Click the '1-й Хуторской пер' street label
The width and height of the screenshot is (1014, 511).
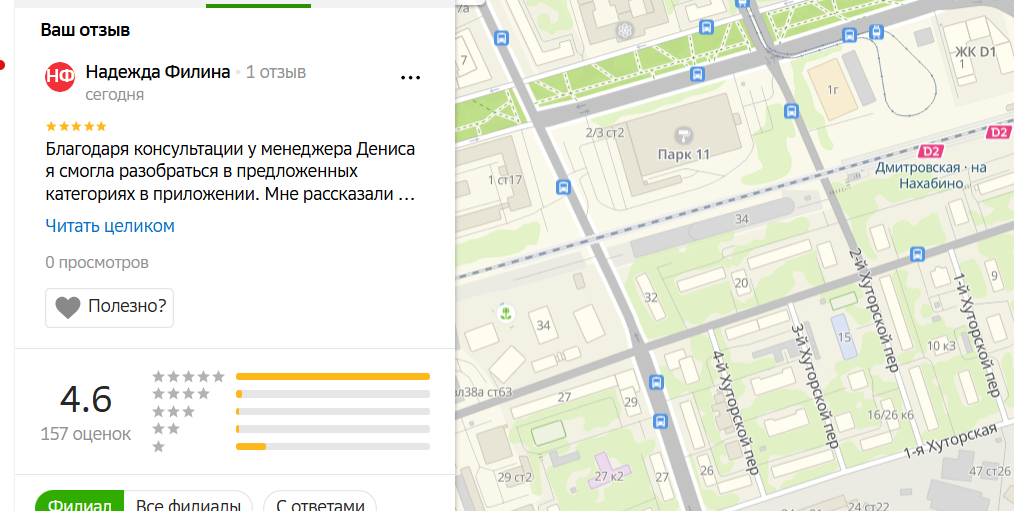pos(976,334)
